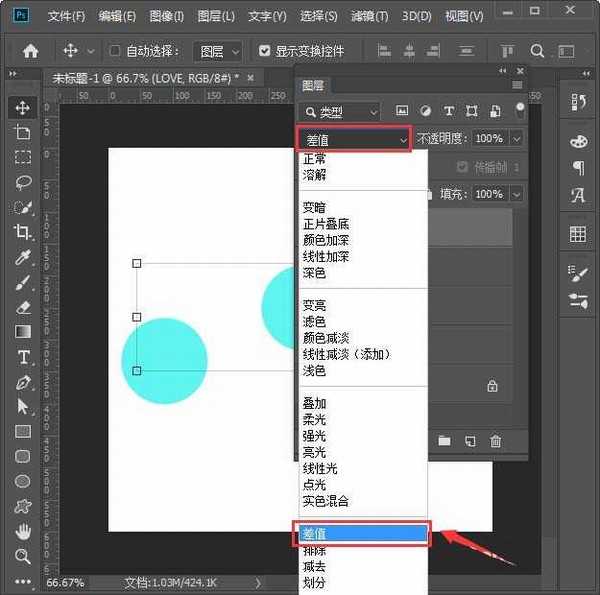Viewport: 600px width, 595px height.
Task: Open the 图层(L) menu
Action: click(216, 17)
